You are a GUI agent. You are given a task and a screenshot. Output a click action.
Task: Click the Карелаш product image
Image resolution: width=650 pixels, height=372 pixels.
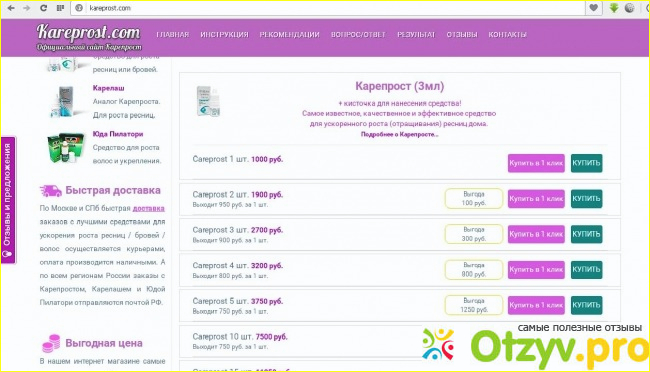[x=65, y=102]
